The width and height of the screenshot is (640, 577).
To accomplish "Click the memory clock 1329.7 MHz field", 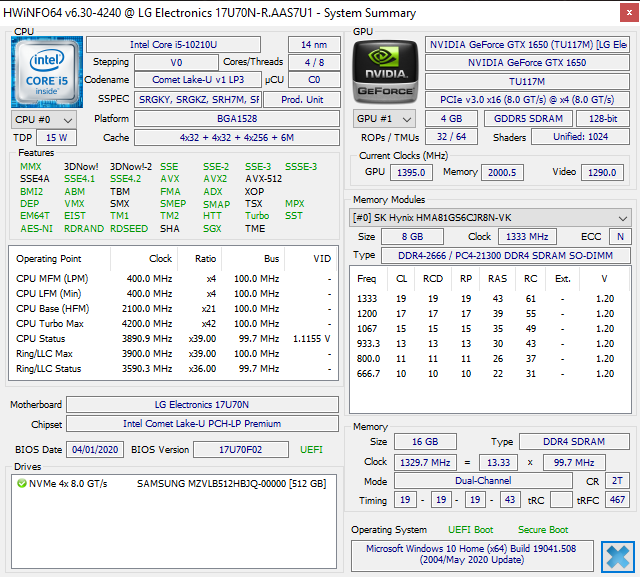I will point(425,463).
